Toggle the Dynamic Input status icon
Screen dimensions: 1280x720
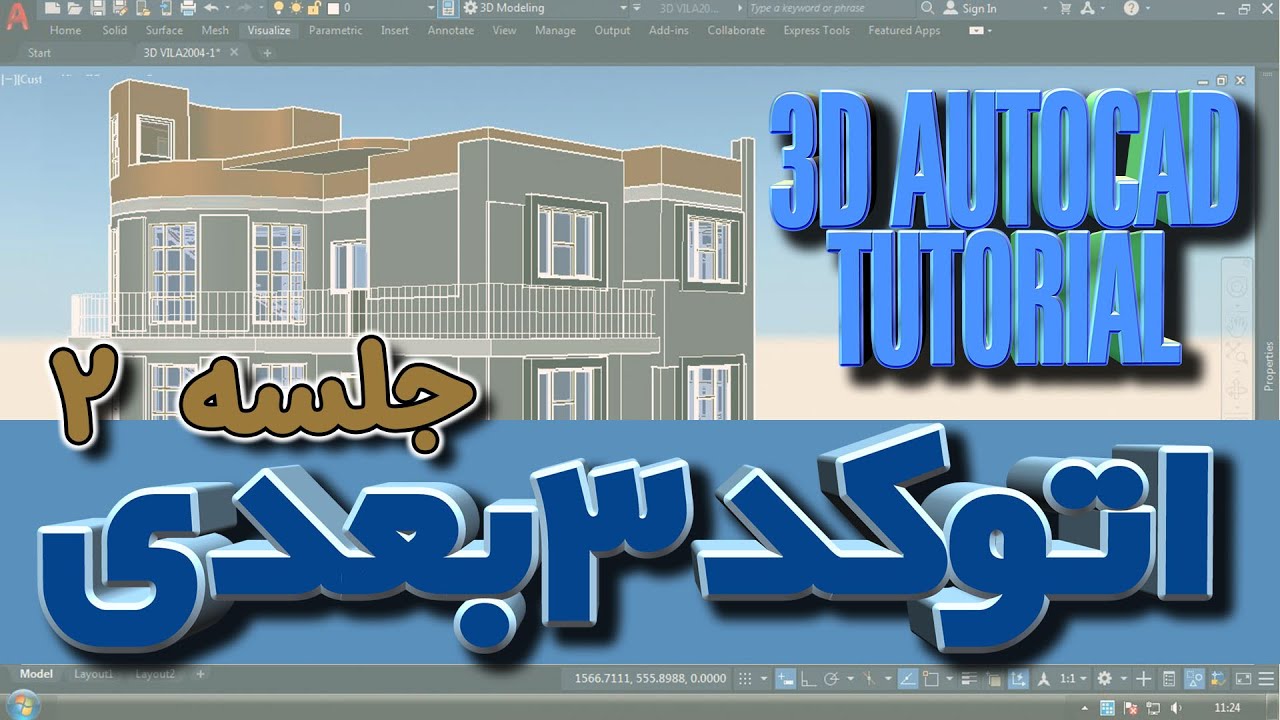pos(786,679)
